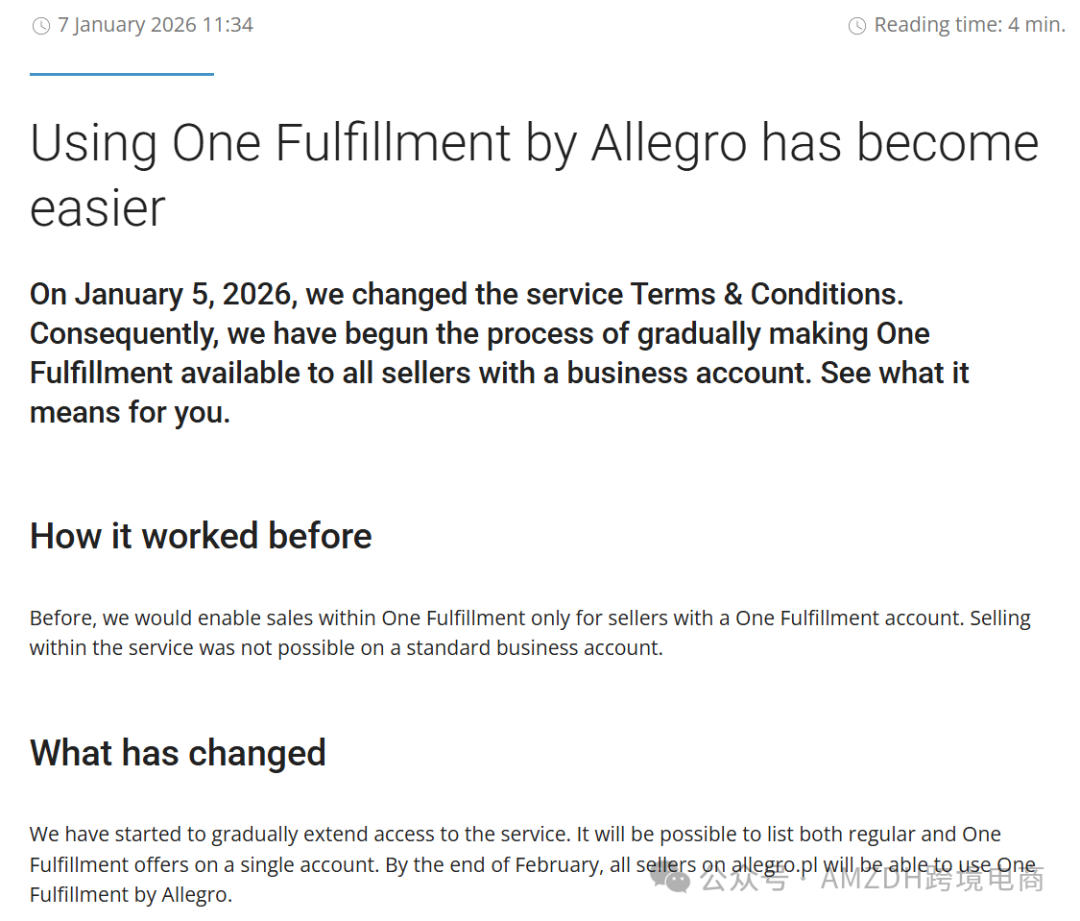Click the 'What has changed' heading
The image size is (1080, 921).
click(x=178, y=753)
